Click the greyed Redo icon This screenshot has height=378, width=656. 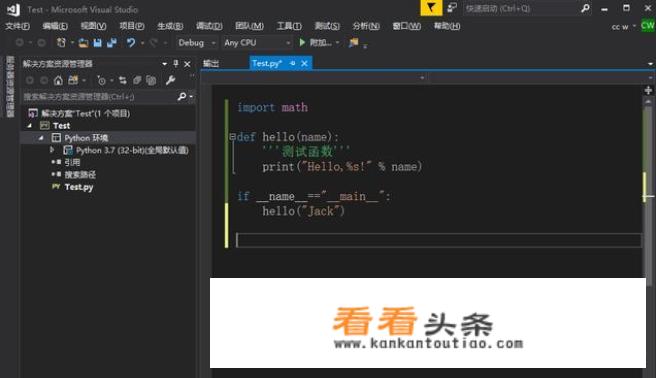(154, 43)
